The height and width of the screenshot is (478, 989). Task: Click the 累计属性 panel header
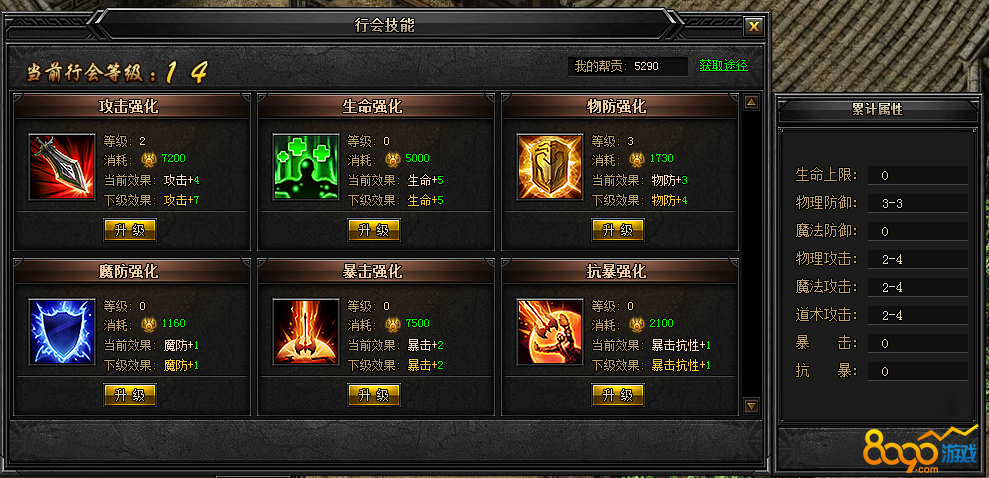click(x=877, y=110)
